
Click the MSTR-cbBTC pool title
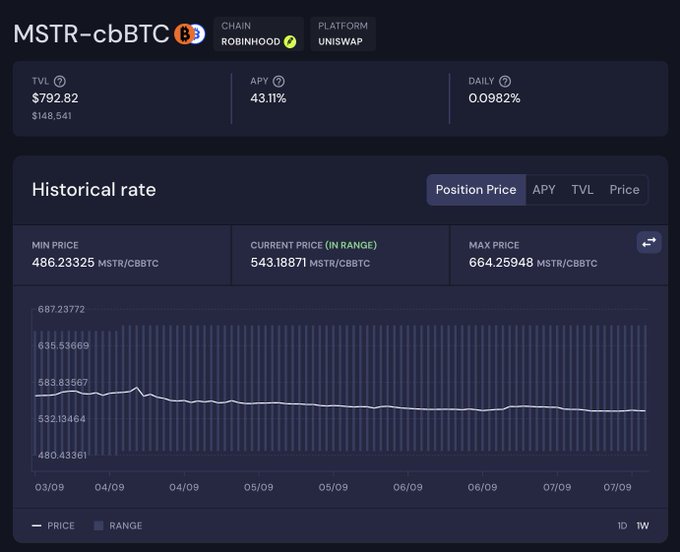[91, 34]
